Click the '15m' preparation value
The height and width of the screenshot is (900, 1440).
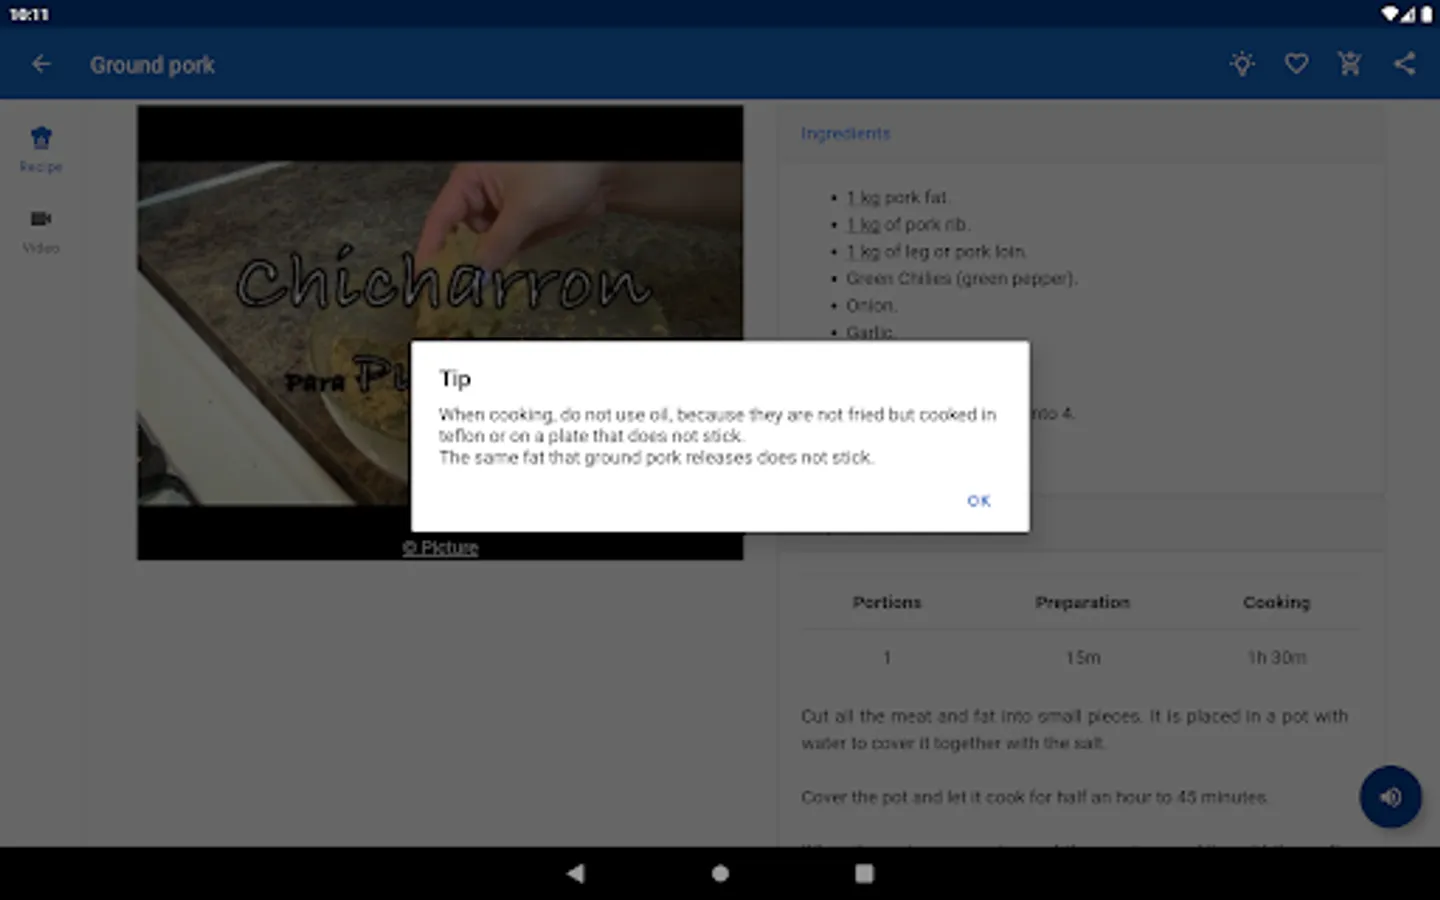tap(1082, 658)
